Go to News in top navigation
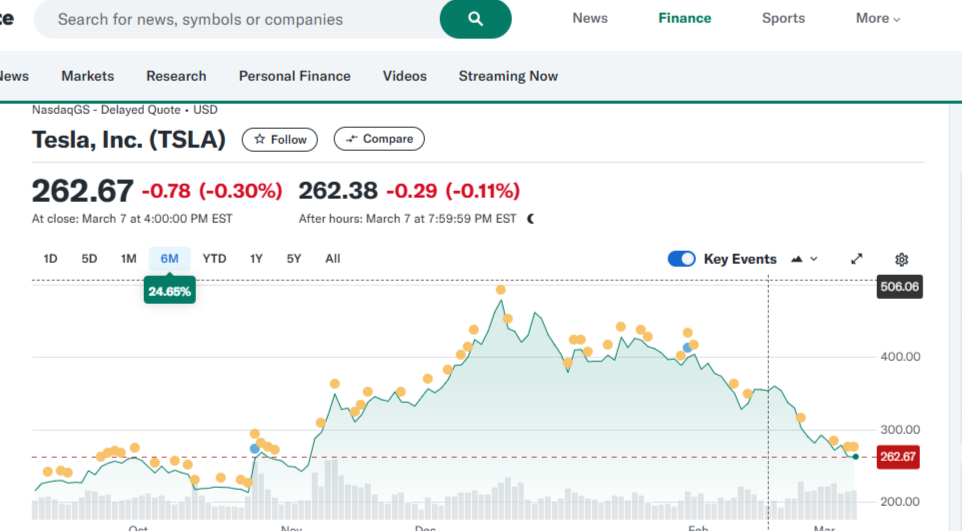This screenshot has width=962, height=531. coord(590,18)
